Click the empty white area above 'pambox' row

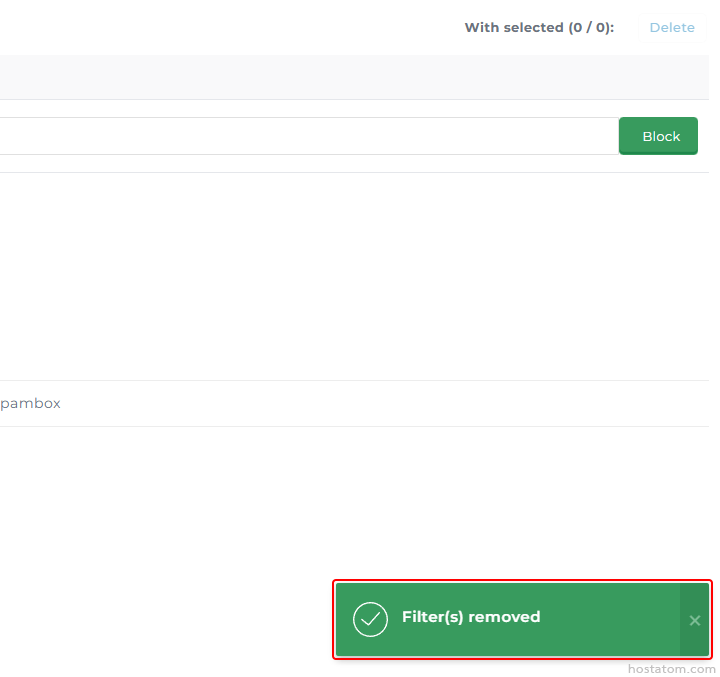click(x=350, y=275)
